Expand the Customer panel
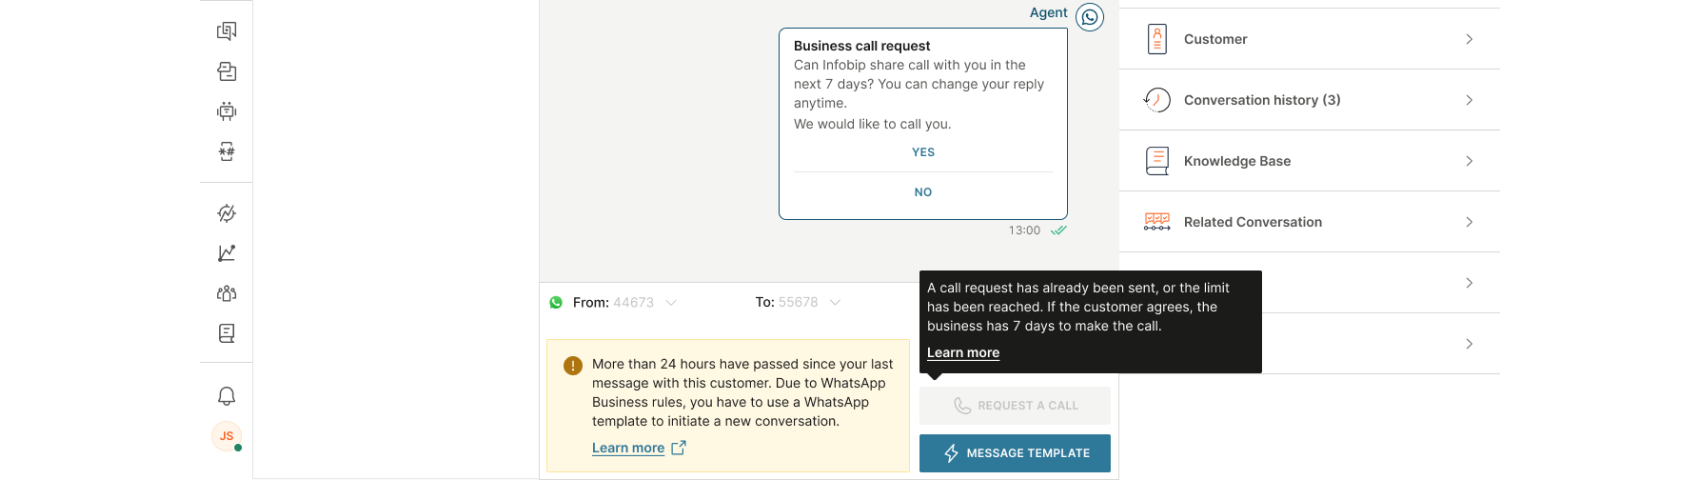 (1309, 39)
